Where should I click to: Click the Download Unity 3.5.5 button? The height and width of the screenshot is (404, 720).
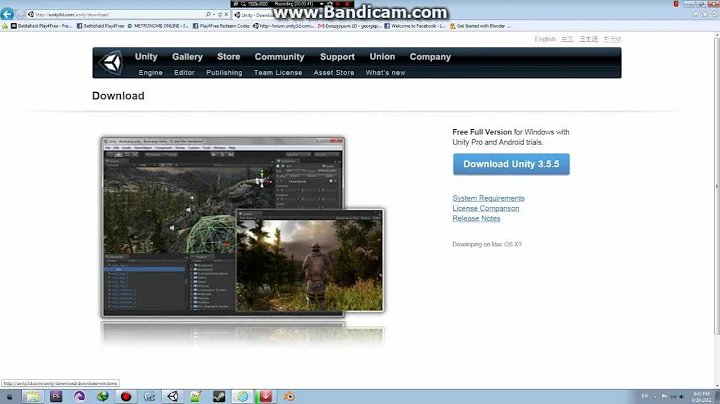click(x=511, y=164)
